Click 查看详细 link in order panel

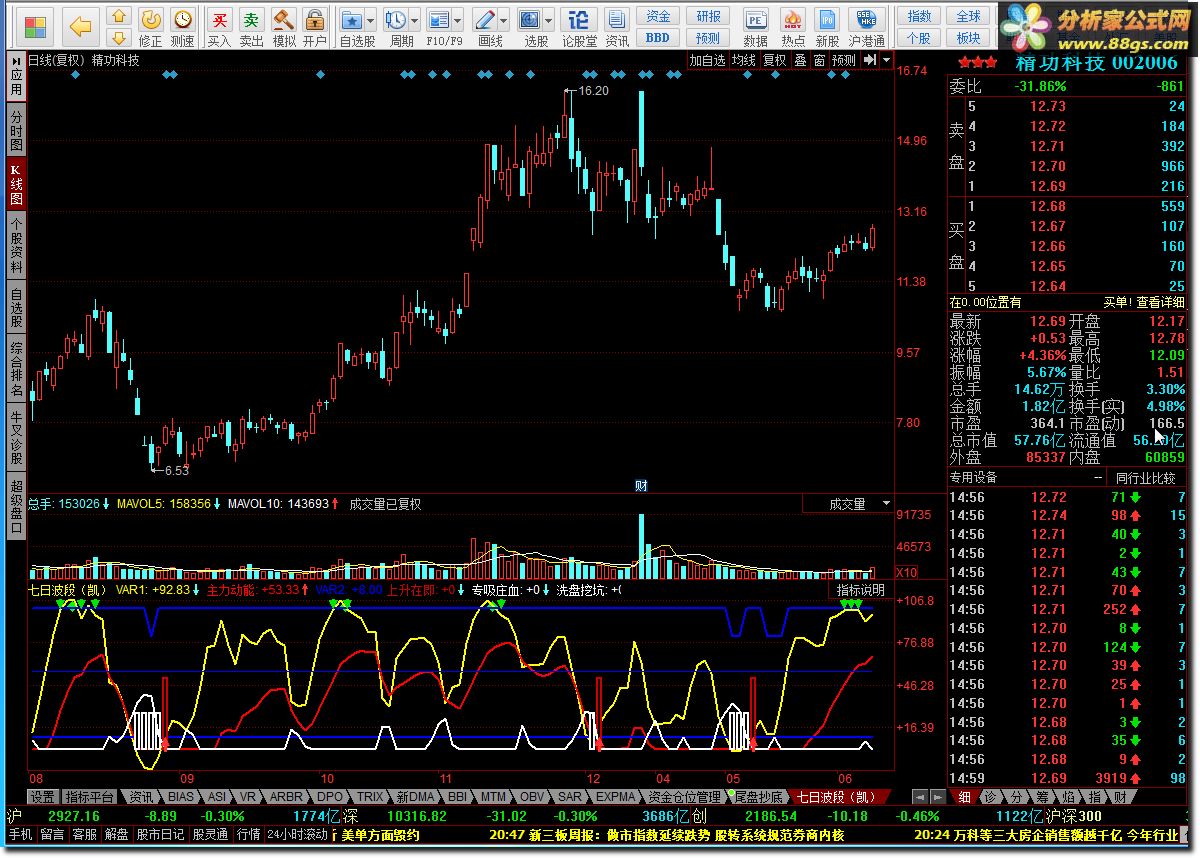[1160, 302]
